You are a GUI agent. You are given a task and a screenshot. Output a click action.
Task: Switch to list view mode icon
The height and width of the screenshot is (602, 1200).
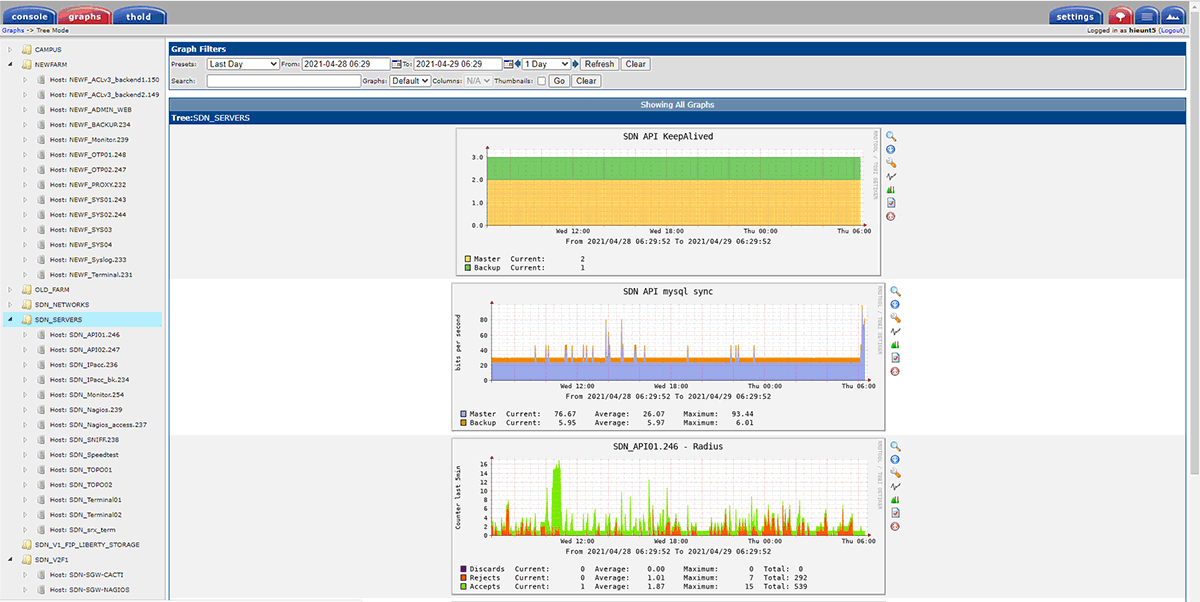click(x=1148, y=16)
